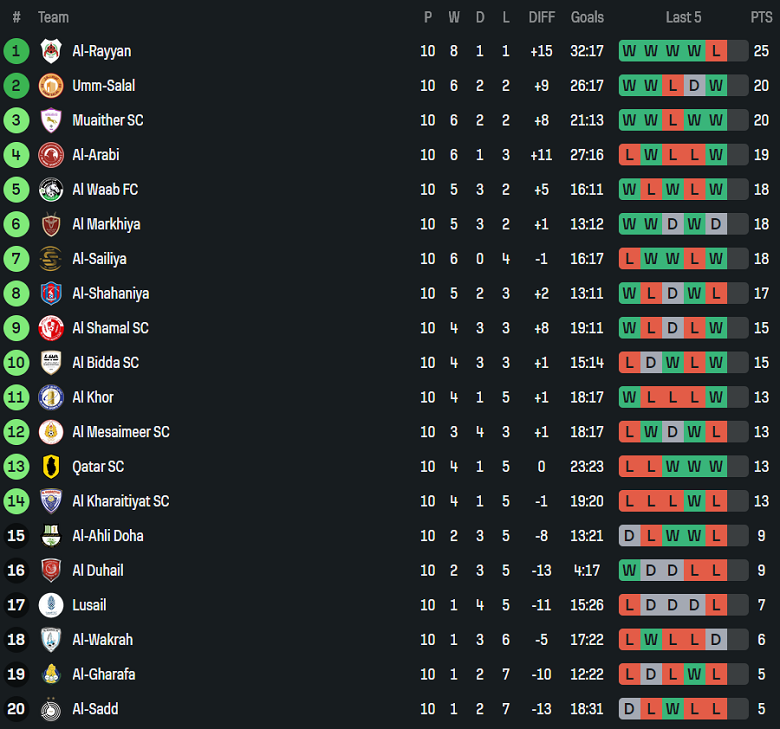Click the Lusail team logo
This screenshot has width=780, height=729.
coord(51,605)
